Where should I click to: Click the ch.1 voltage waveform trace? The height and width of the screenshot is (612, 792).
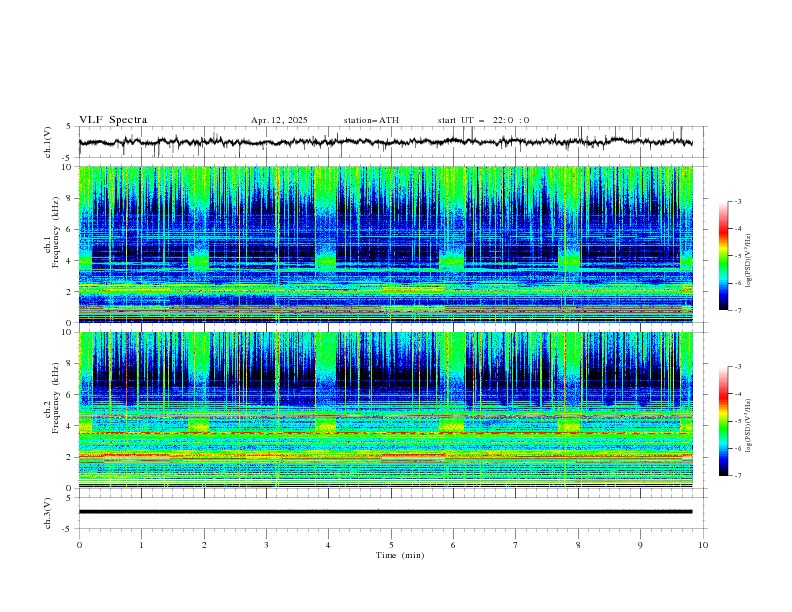pyautogui.click(x=386, y=142)
